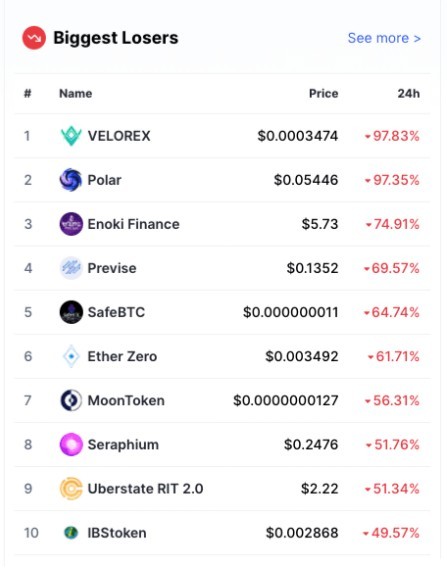Image resolution: width=447 pixels, height=581 pixels.
Task: Open the Uberstate RIT 2.0 name link
Action: point(145,489)
